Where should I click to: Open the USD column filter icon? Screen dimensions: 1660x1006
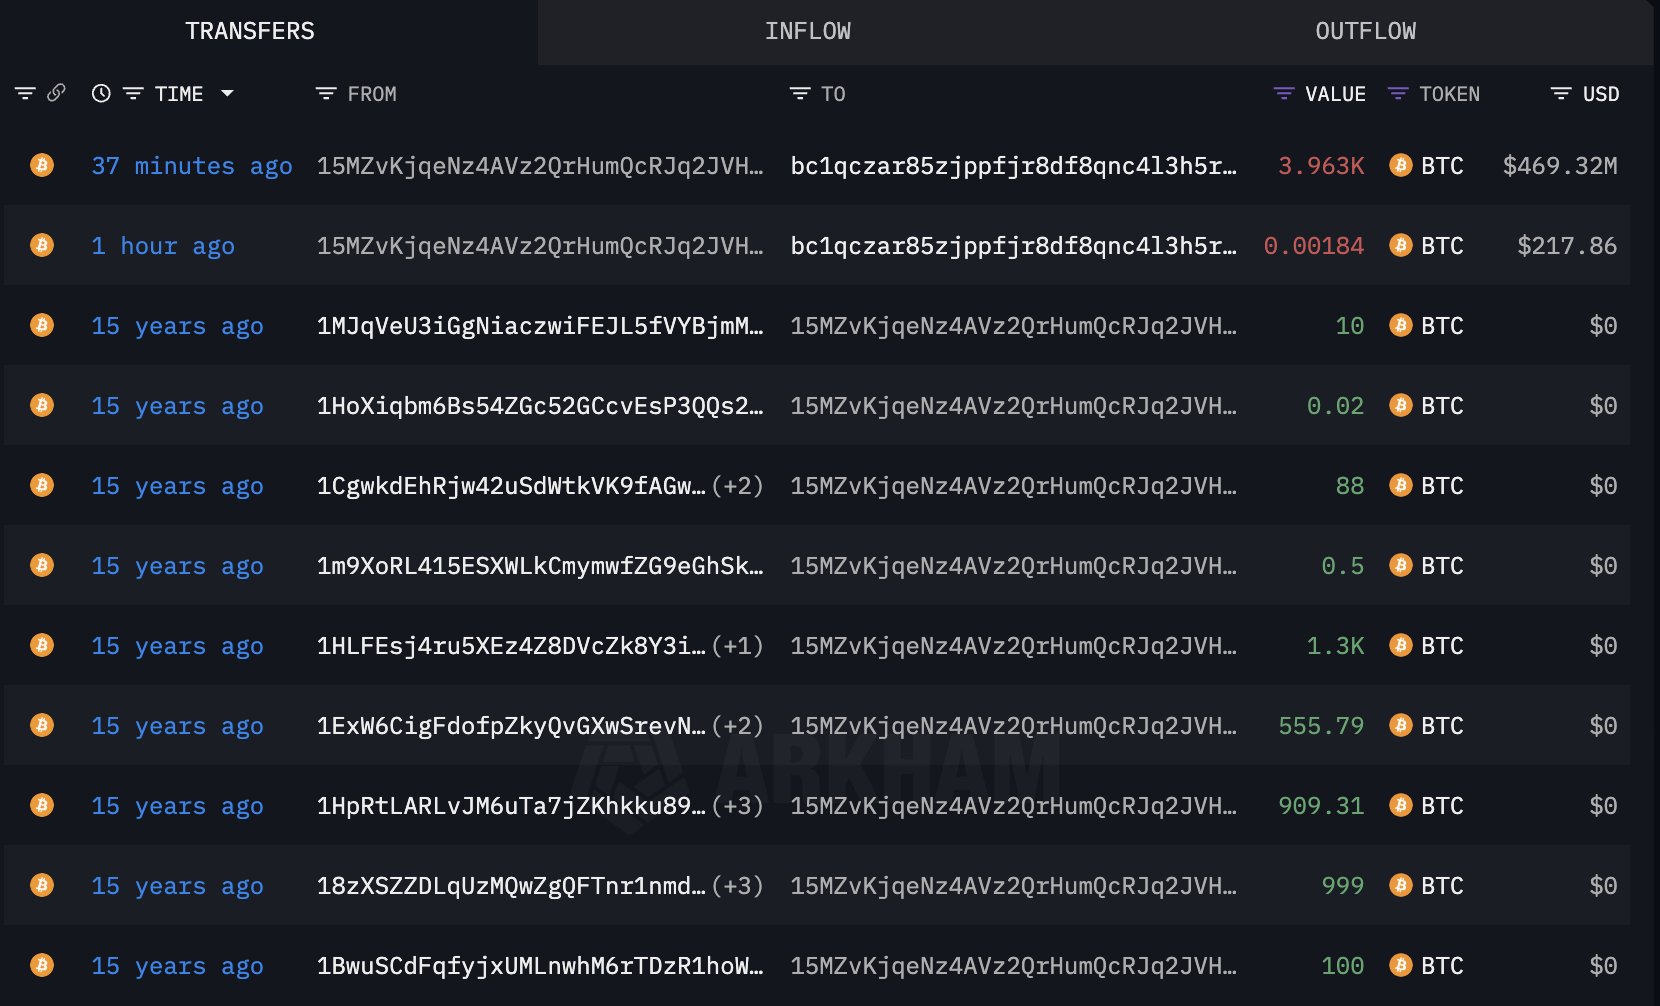coord(1560,94)
